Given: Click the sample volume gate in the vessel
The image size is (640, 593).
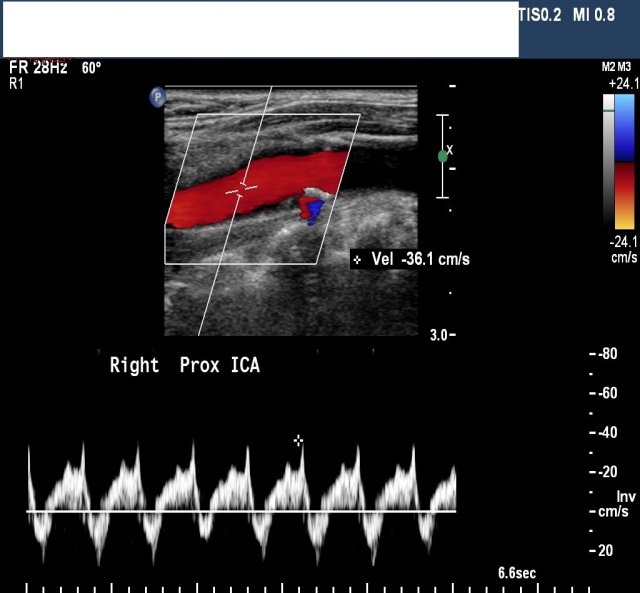Looking at the screenshot, I should pyautogui.click(x=241, y=187).
